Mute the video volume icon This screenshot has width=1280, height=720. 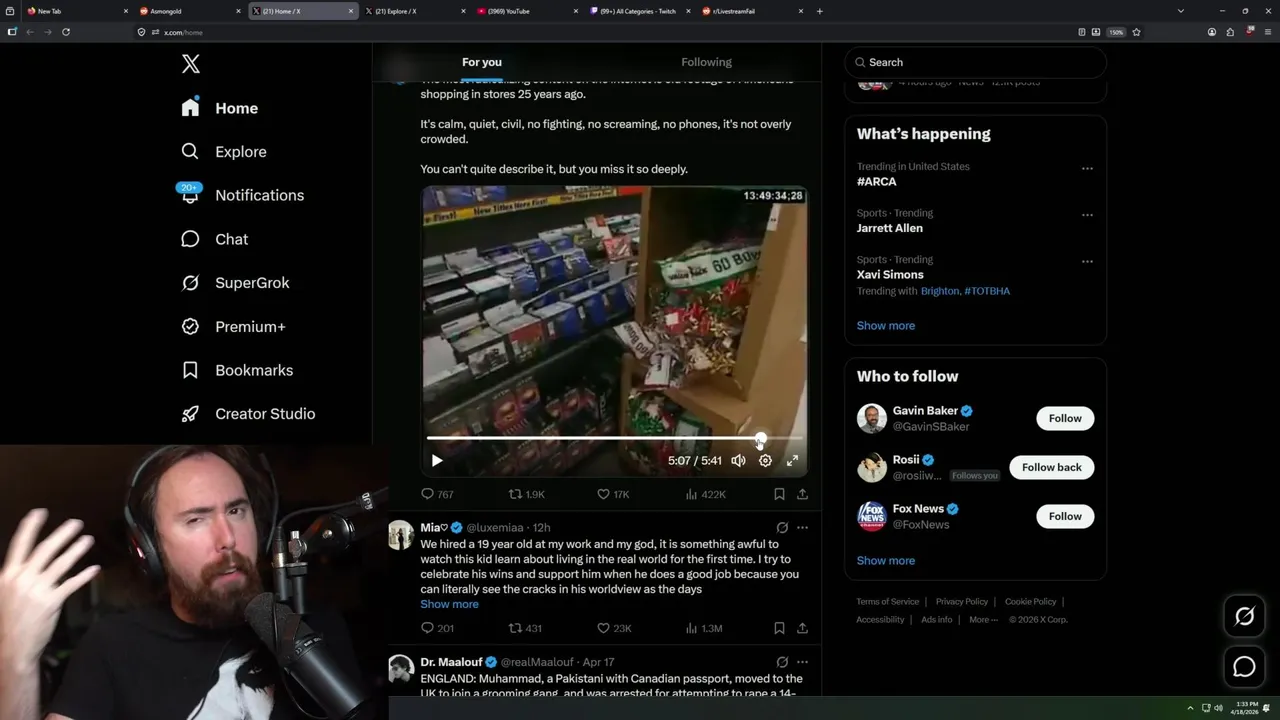(738, 461)
